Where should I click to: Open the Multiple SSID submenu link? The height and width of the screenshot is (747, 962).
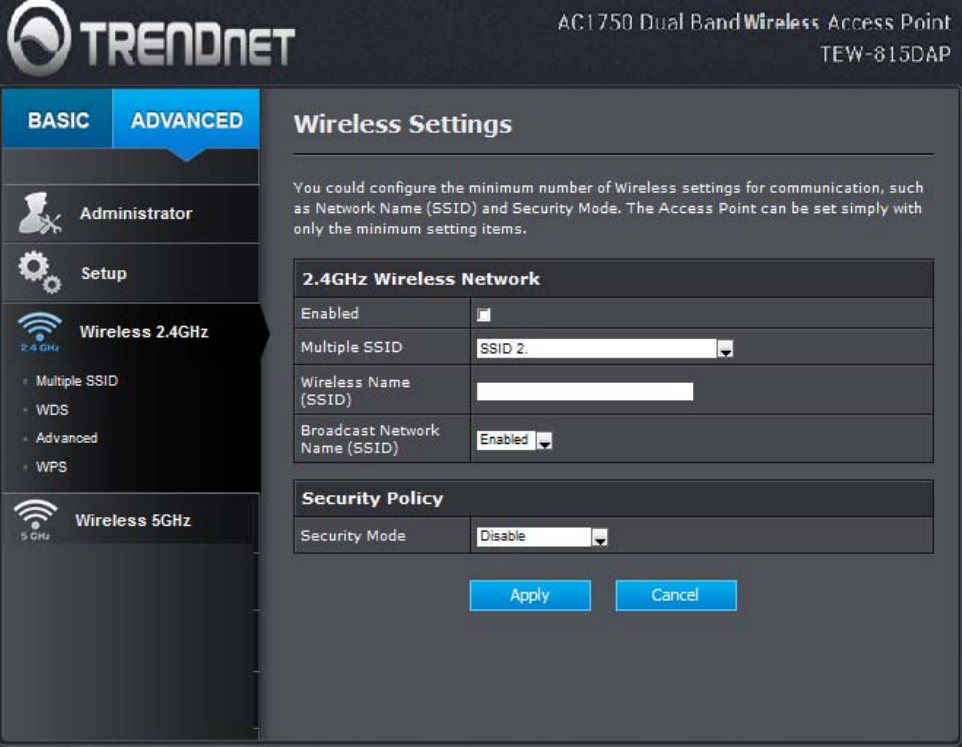tap(77, 381)
